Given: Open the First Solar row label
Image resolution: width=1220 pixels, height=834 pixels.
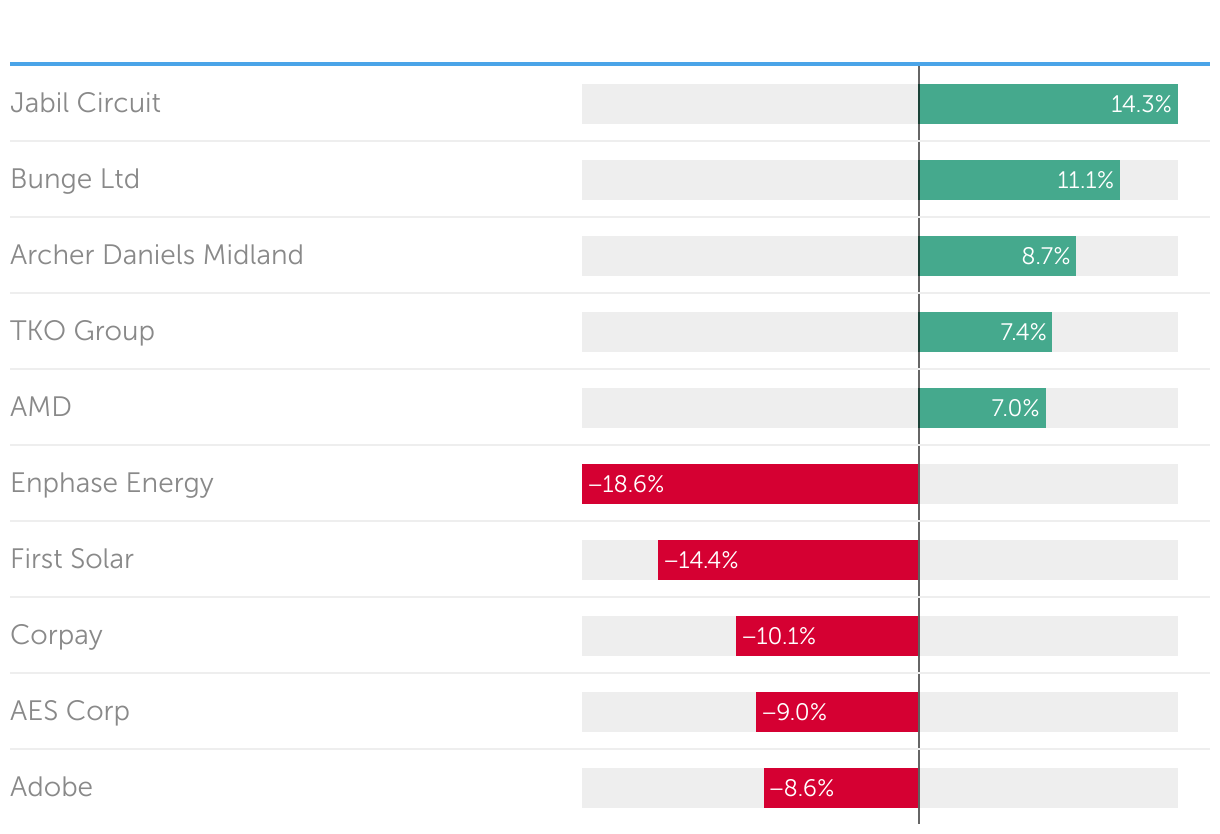Looking at the screenshot, I should coord(72,559).
